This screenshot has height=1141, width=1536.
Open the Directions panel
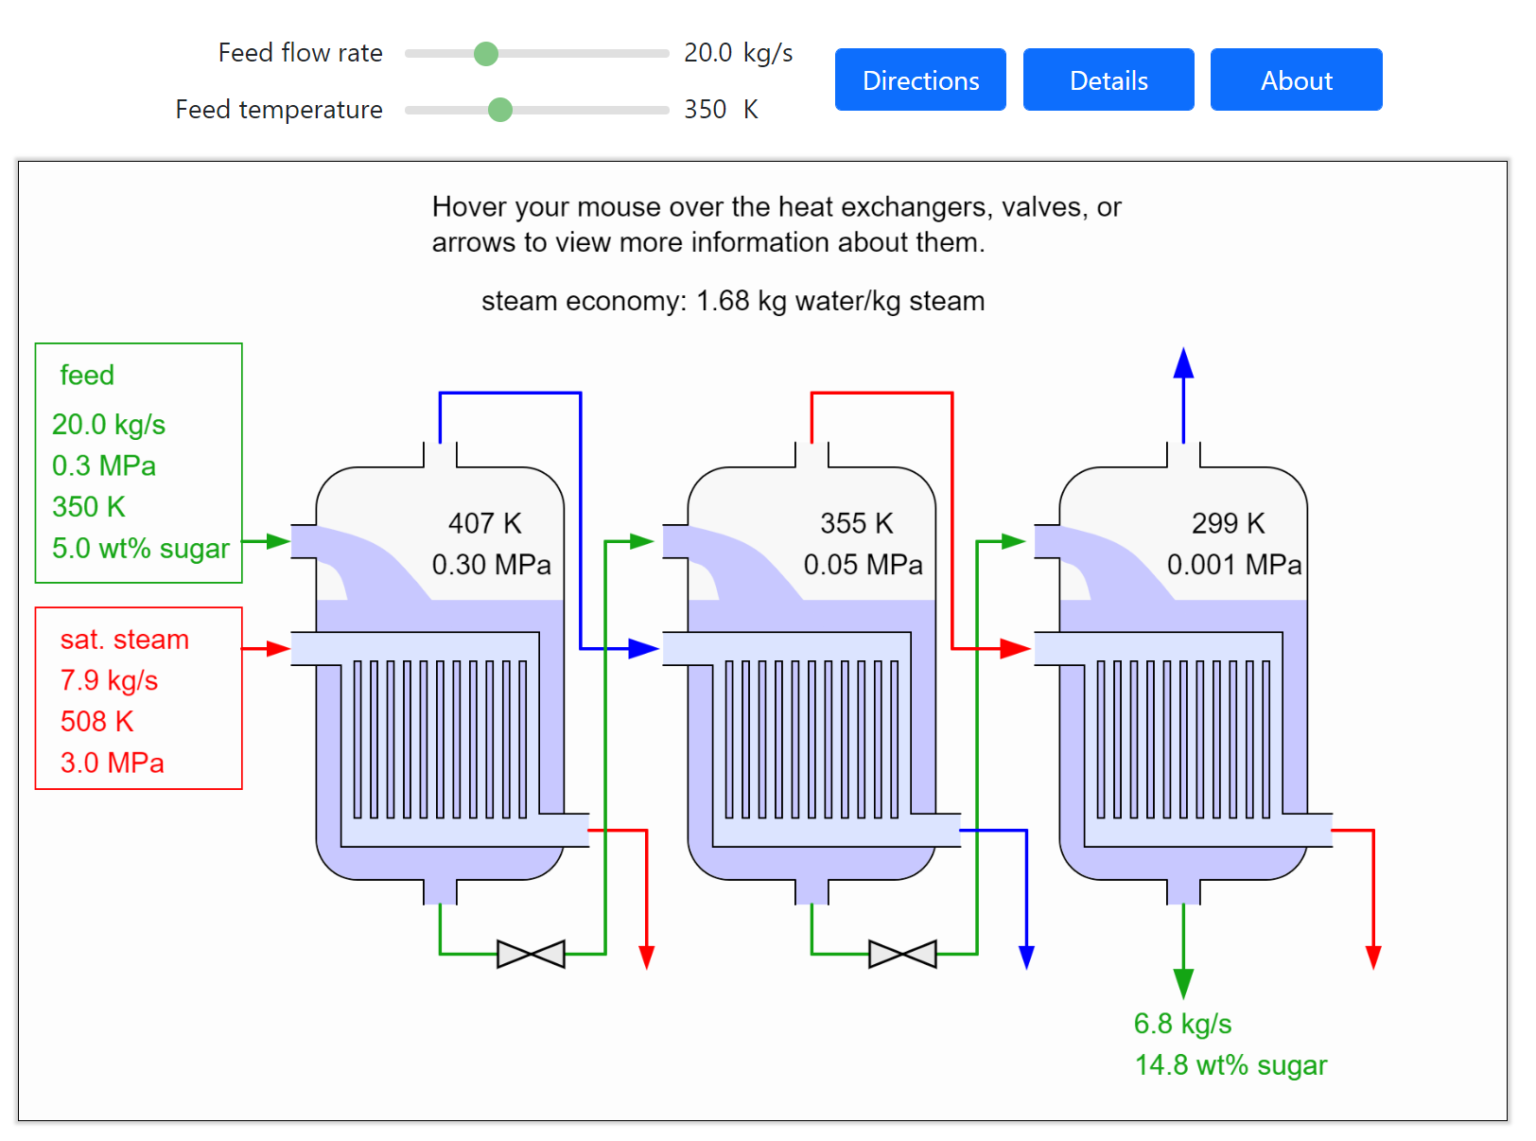click(920, 80)
